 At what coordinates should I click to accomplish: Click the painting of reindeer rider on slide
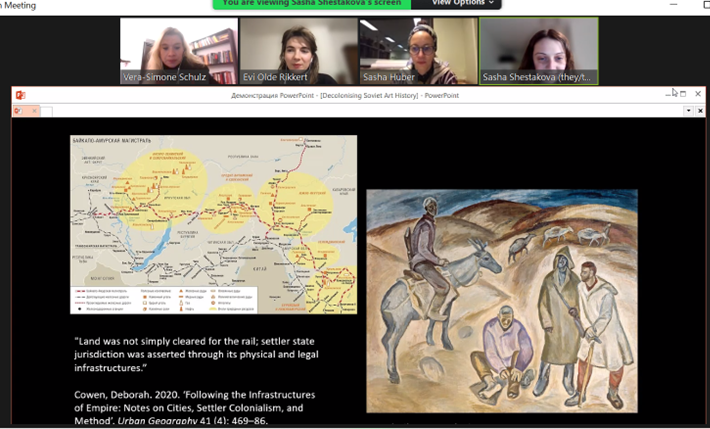[502, 301]
